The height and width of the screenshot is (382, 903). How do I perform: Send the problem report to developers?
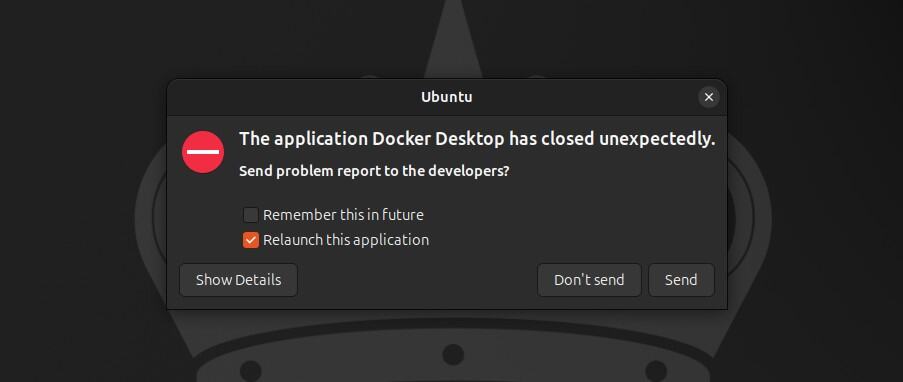point(681,280)
